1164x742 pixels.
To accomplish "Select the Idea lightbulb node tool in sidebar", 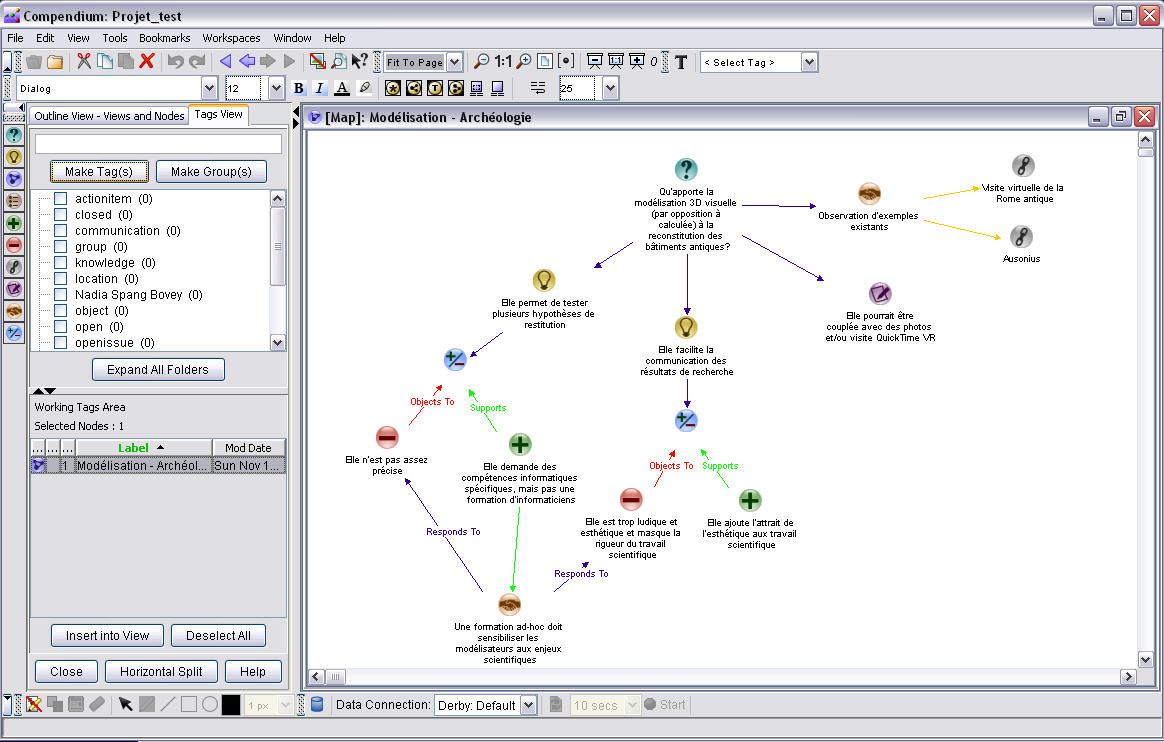I will pos(14,157).
